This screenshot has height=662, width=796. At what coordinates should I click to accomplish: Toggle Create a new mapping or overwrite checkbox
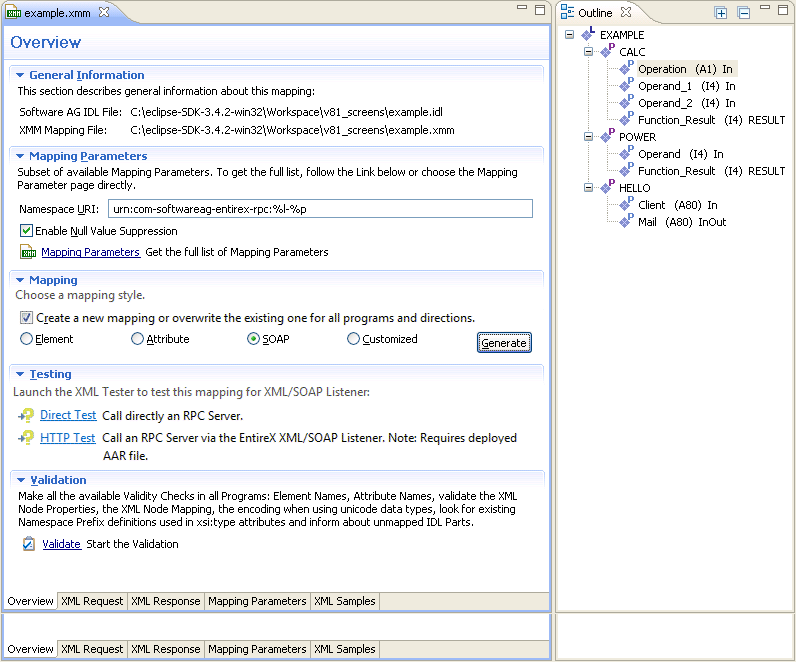[26, 317]
